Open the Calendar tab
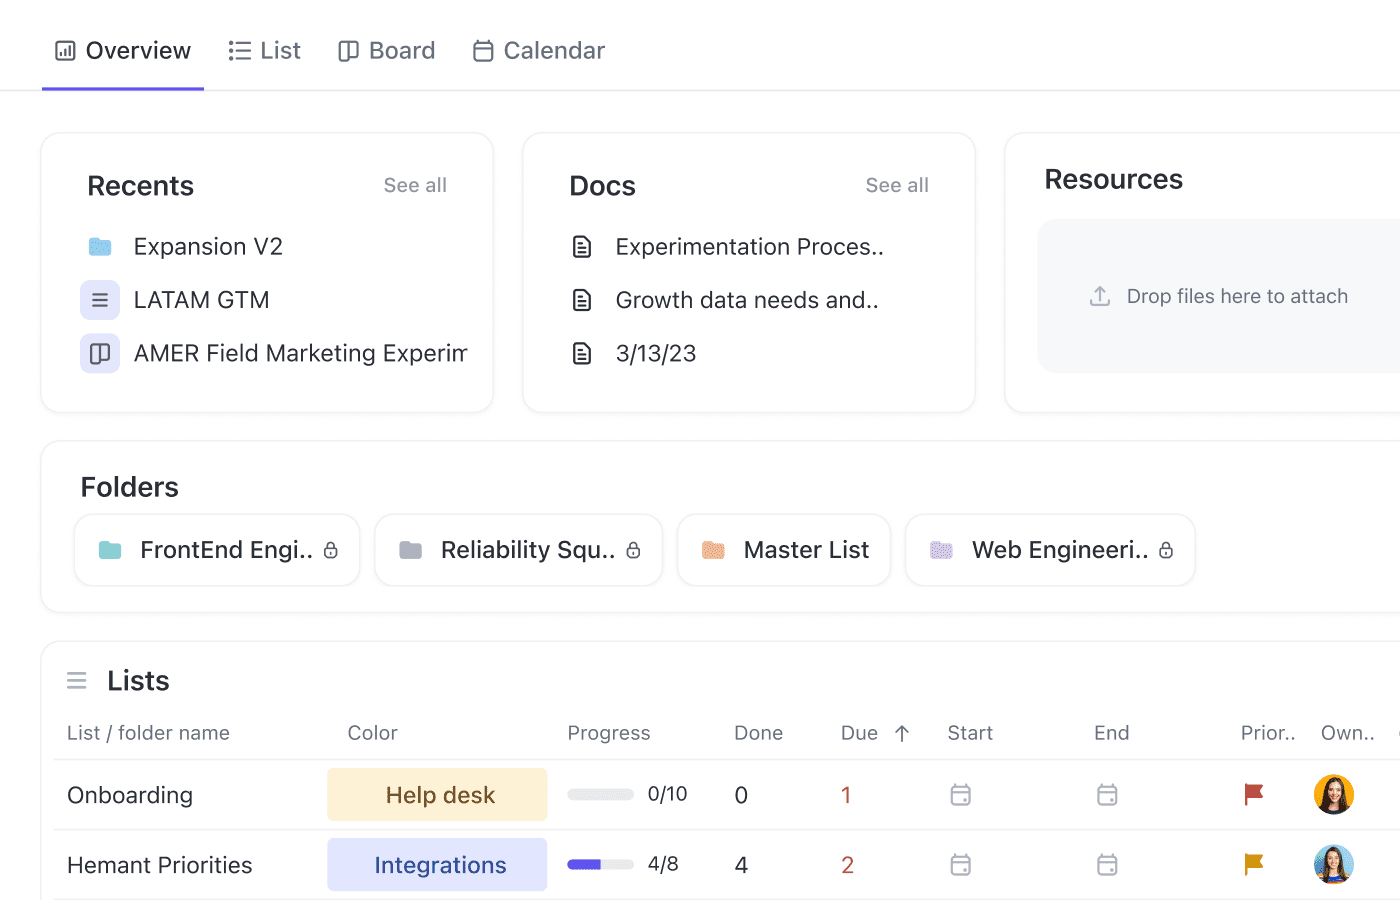 (538, 50)
